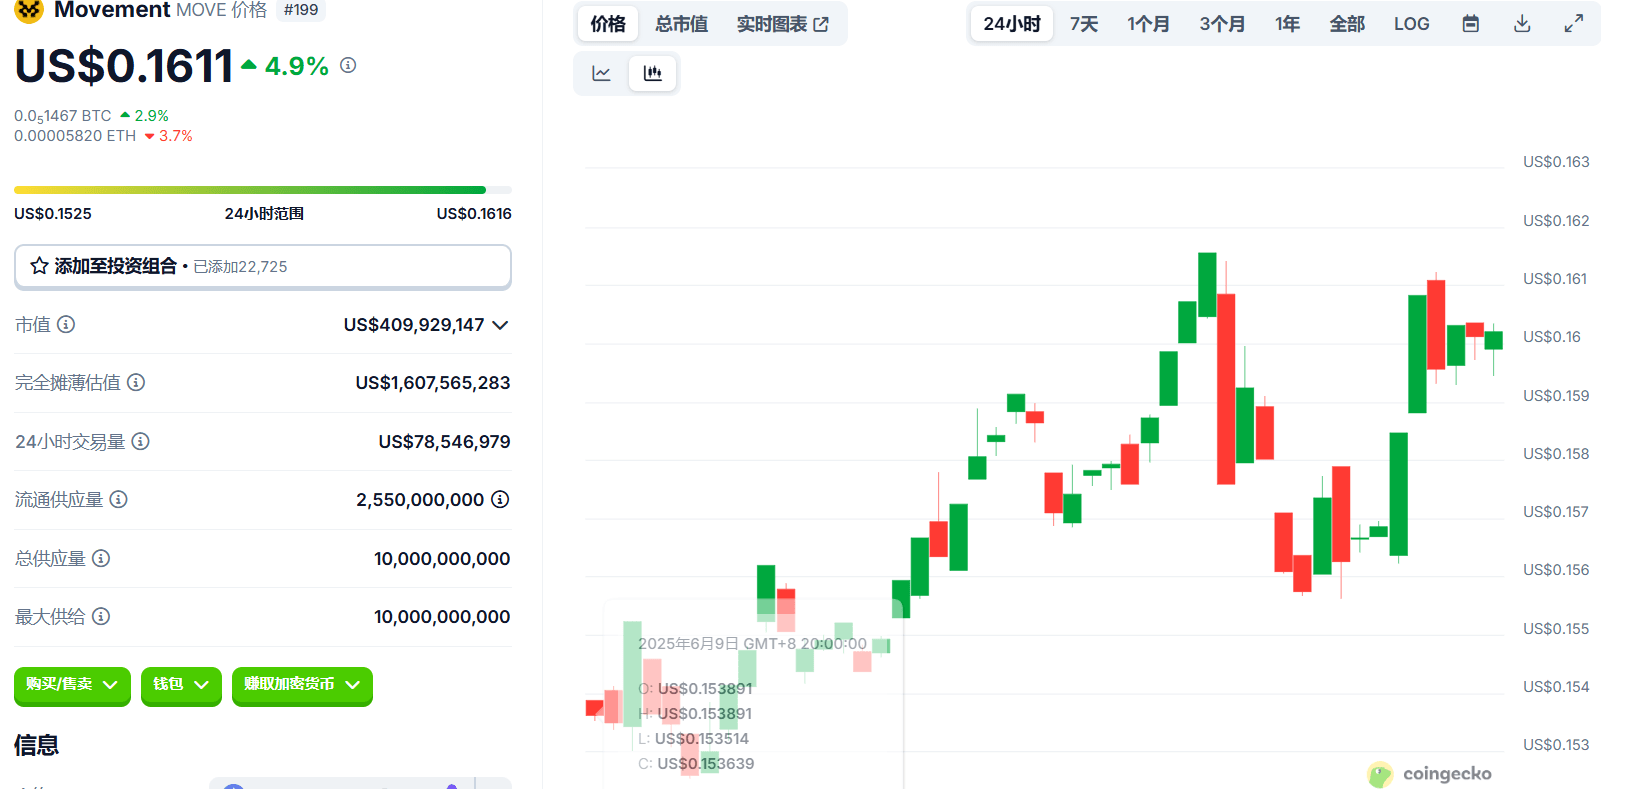Select the 实时图表 tab
Viewport: 1636px width, 789px height.
[x=782, y=24]
